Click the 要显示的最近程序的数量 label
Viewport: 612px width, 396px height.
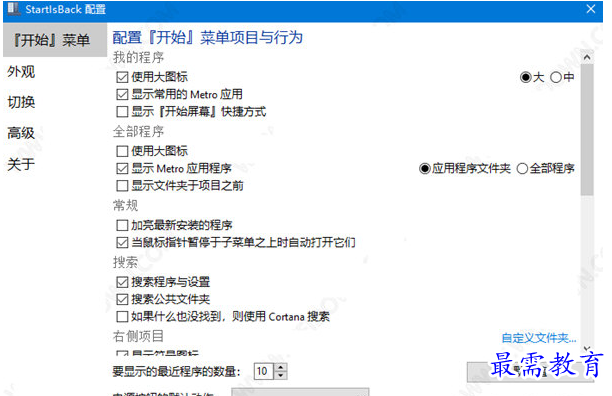pos(176,371)
